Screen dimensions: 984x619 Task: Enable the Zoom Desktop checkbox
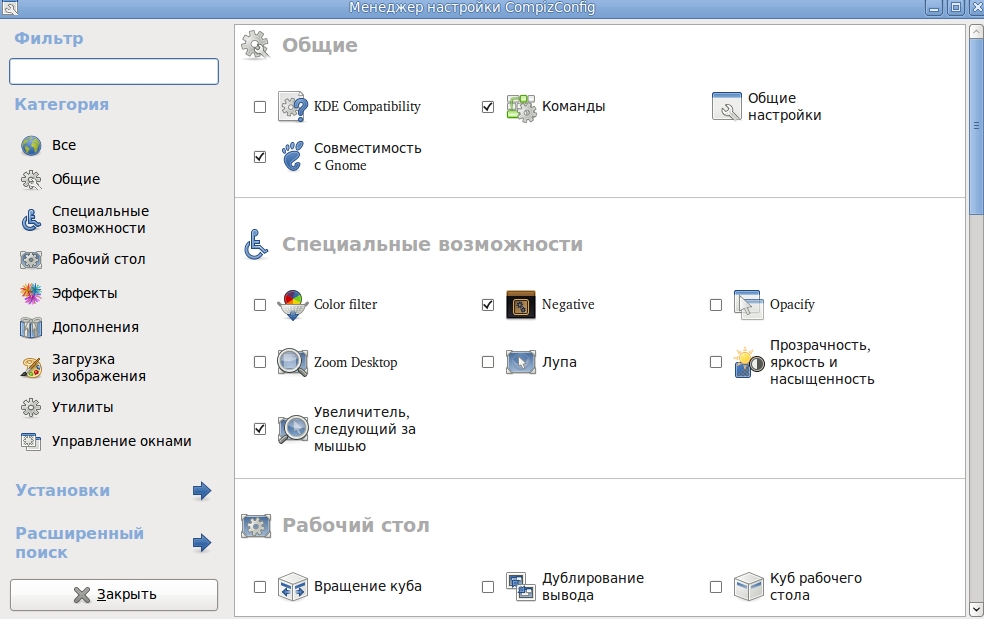pos(260,362)
